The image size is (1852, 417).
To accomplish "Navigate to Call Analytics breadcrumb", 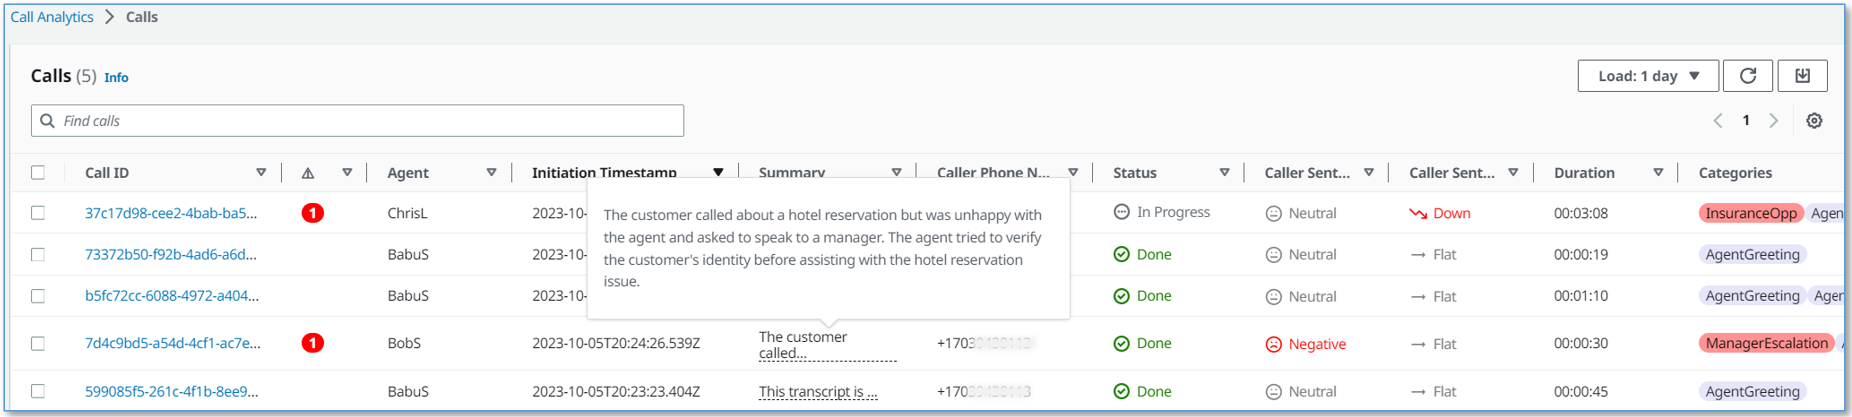I will click(x=52, y=17).
